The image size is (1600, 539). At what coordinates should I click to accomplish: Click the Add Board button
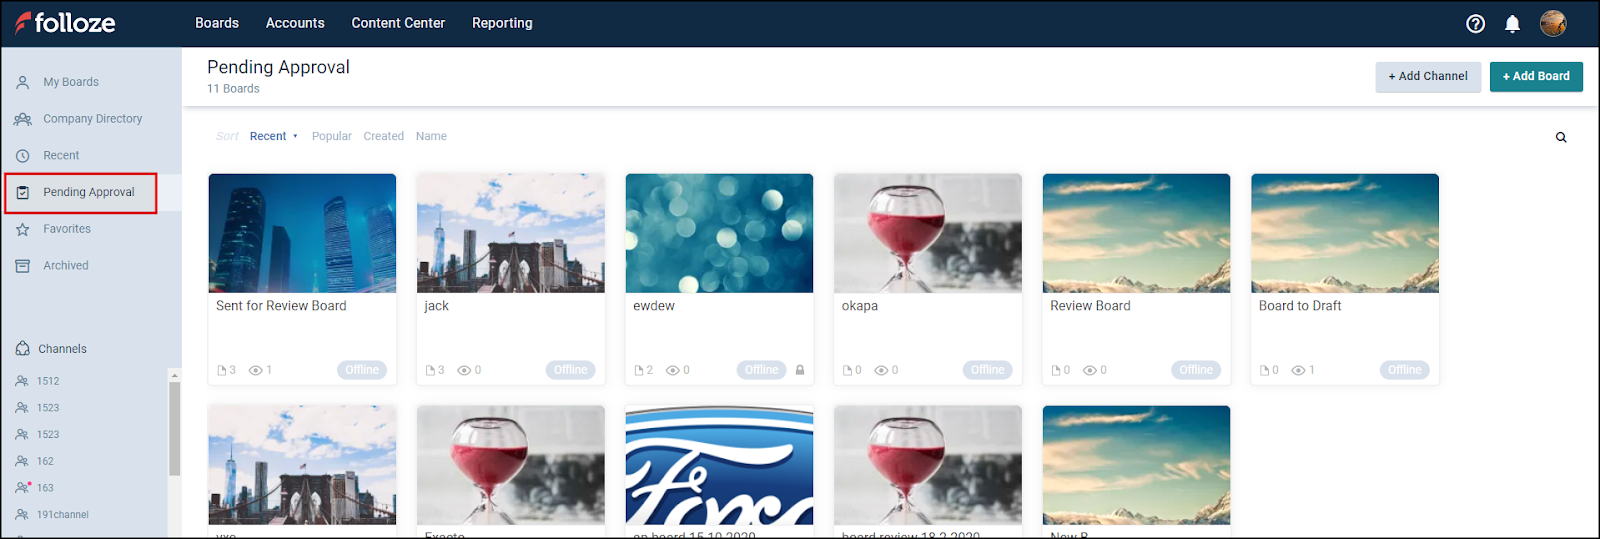tap(1536, 76)
